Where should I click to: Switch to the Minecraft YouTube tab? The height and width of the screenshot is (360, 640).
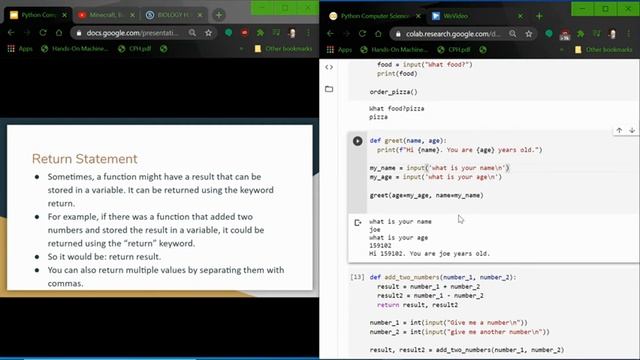pyautogui.click(x=106, y=15)
